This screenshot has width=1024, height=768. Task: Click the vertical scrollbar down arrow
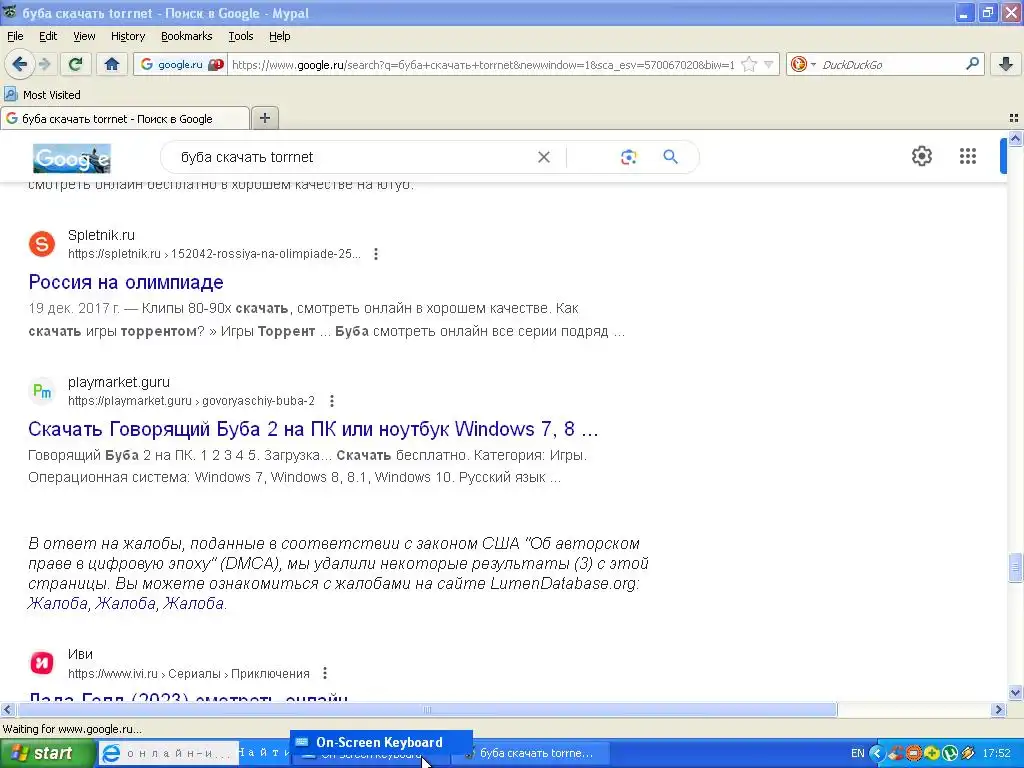point(1015,693)
